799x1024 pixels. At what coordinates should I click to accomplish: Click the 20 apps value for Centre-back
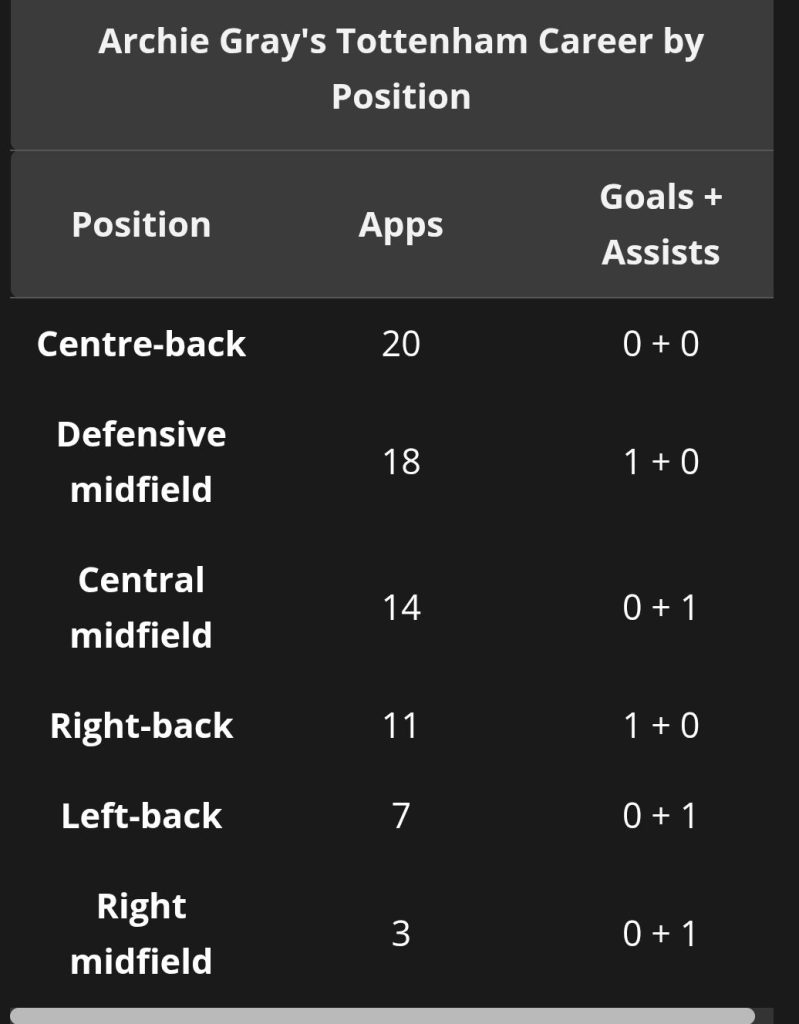coord(401,344)
